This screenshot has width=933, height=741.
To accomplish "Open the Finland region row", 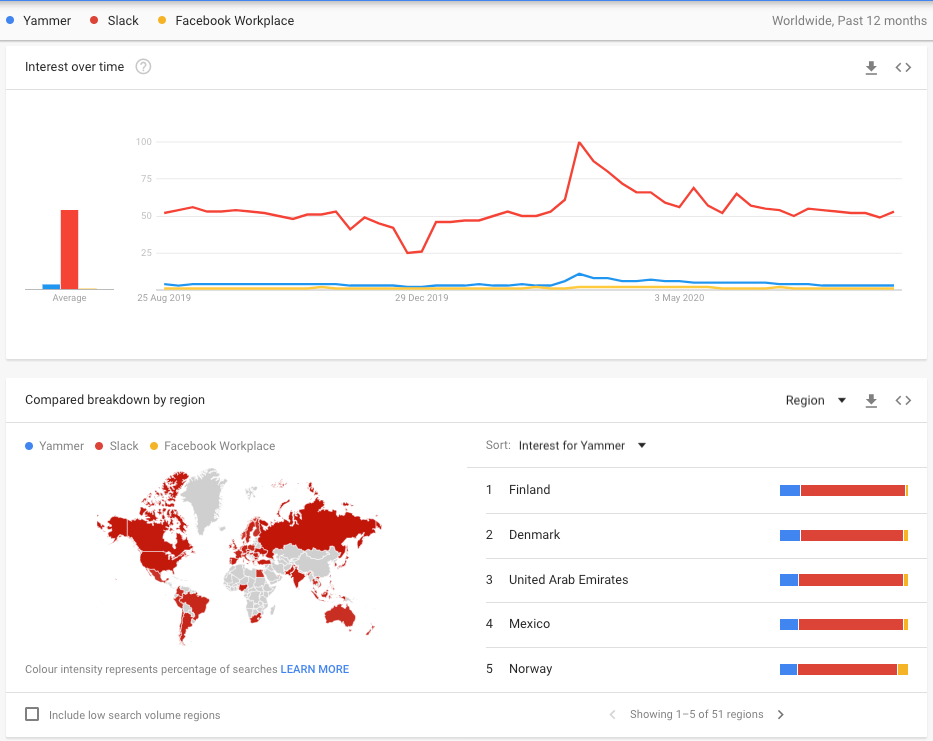I will click(529, 490).
